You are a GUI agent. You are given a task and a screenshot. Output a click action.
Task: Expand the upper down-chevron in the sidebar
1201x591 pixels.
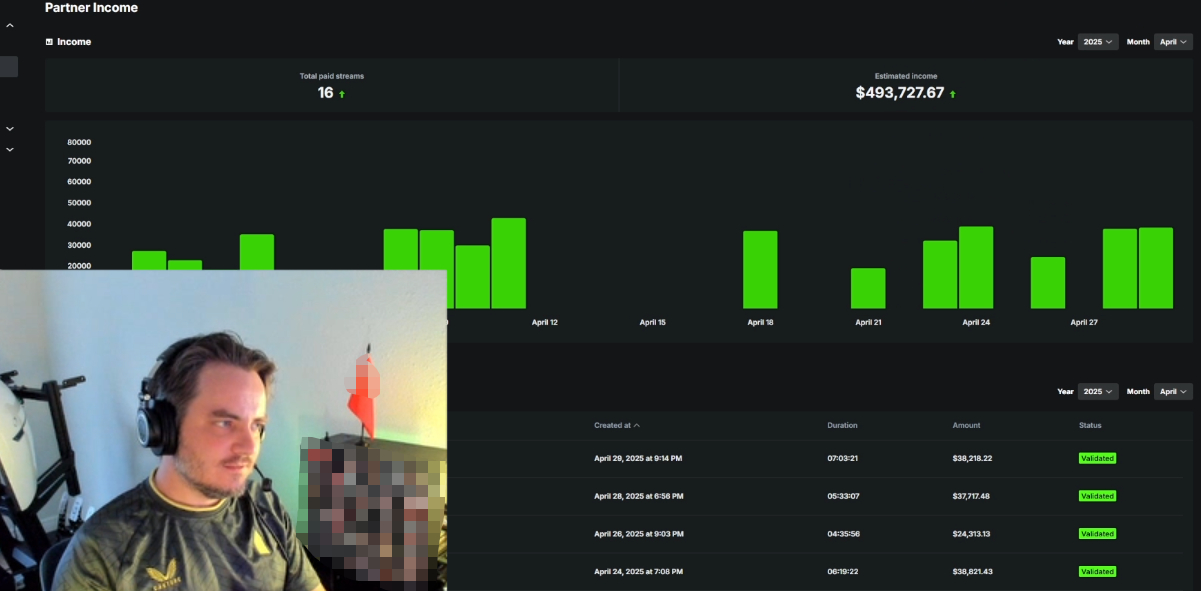[10, 129]
